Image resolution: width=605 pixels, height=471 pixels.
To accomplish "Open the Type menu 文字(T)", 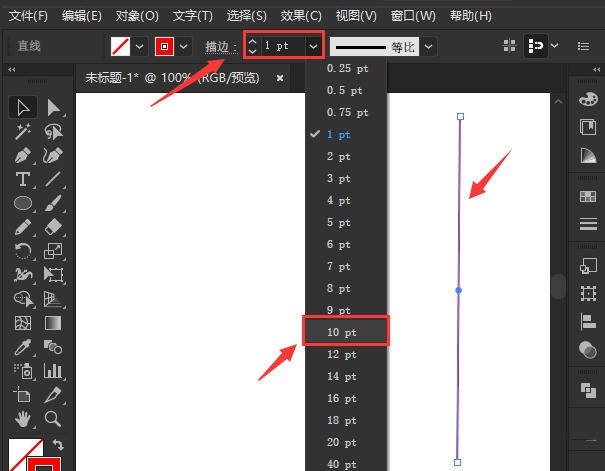I will pyautogui.click(x=193, y=16).
